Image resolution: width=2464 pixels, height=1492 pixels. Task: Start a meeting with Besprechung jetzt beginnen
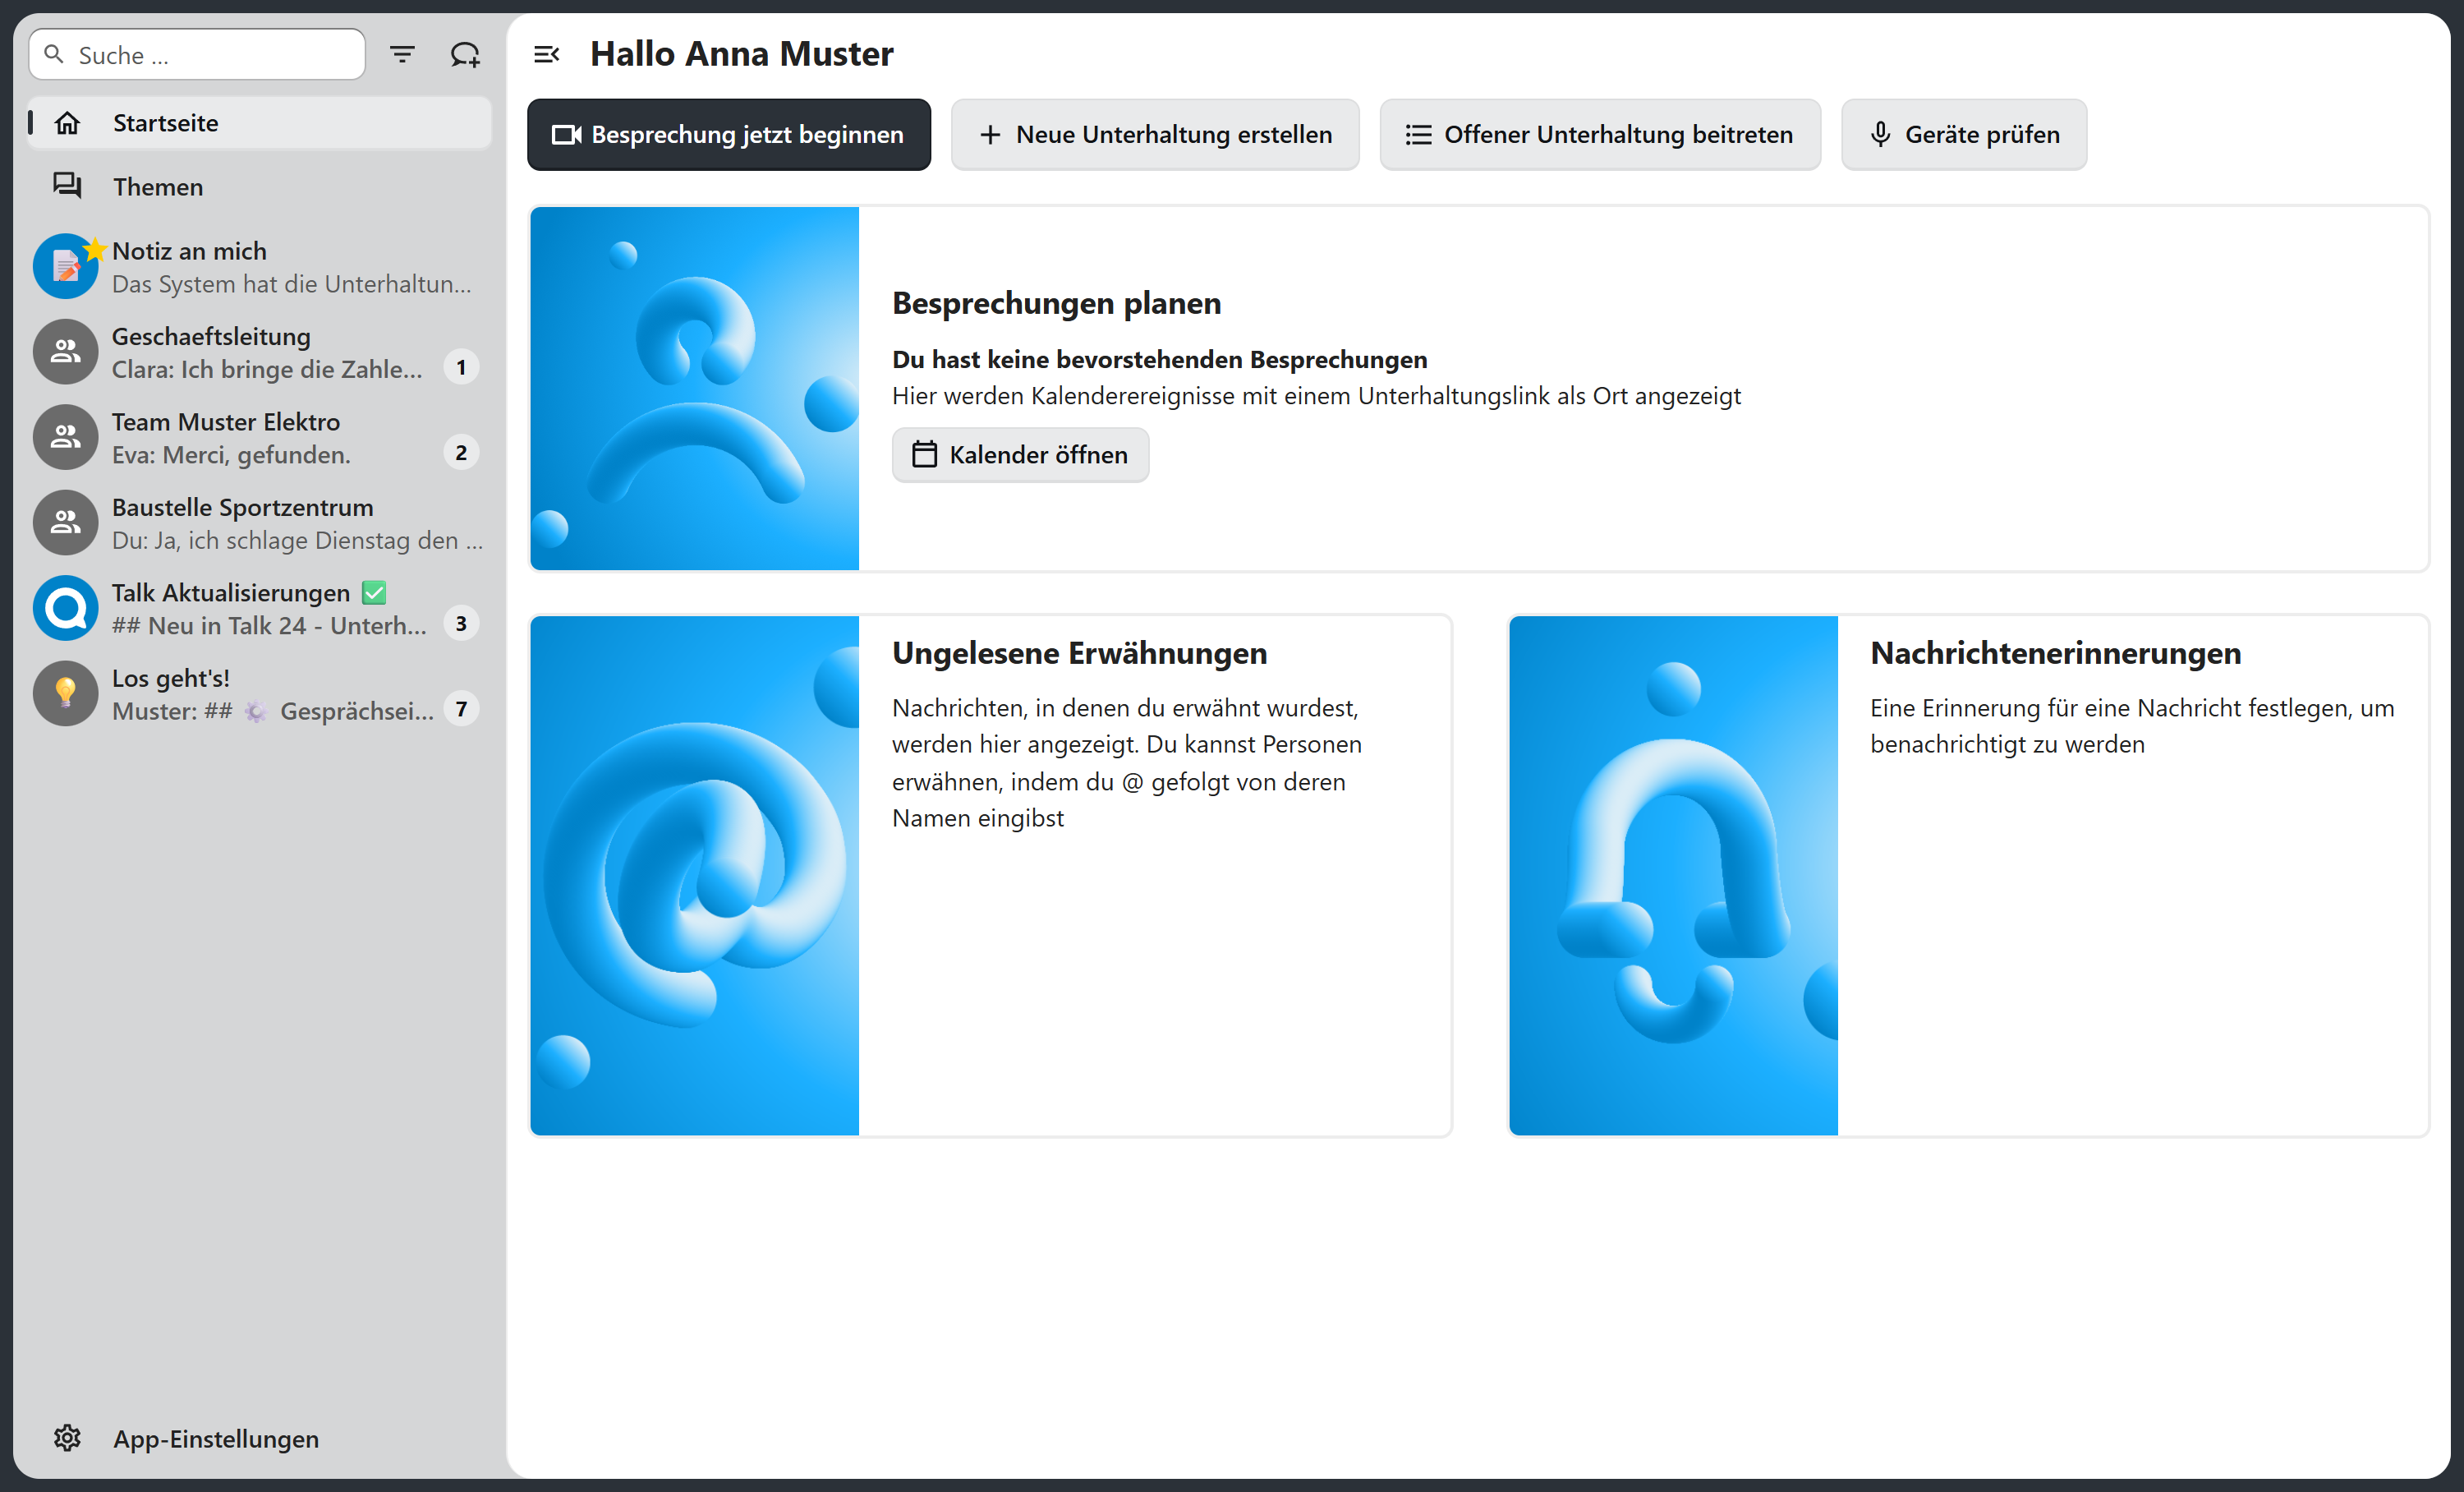(729, 135)
